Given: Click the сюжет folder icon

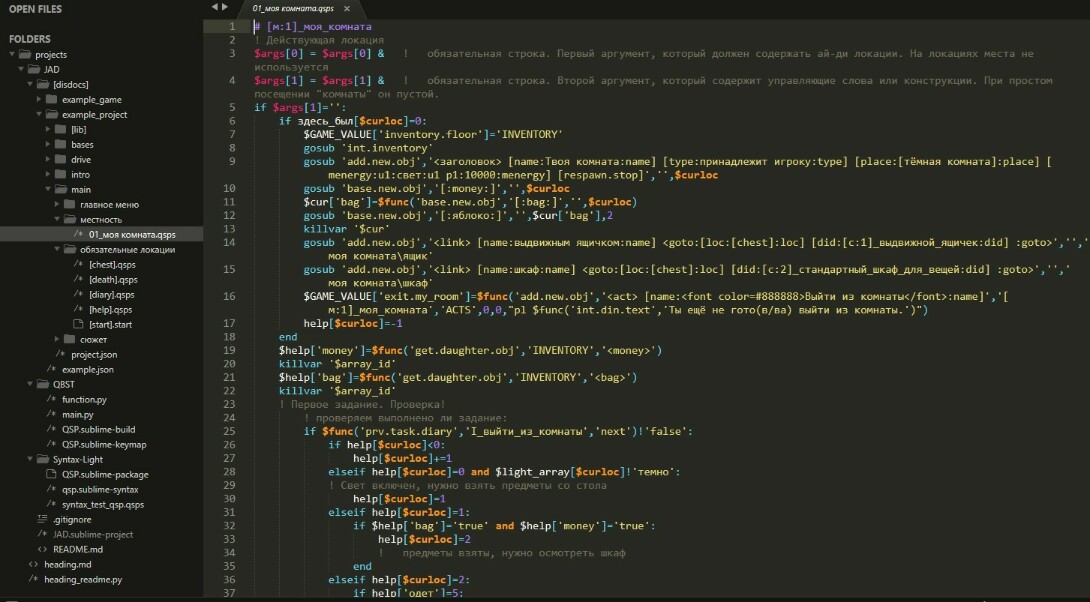Looking at the screenshot, I should click(70, 339).
